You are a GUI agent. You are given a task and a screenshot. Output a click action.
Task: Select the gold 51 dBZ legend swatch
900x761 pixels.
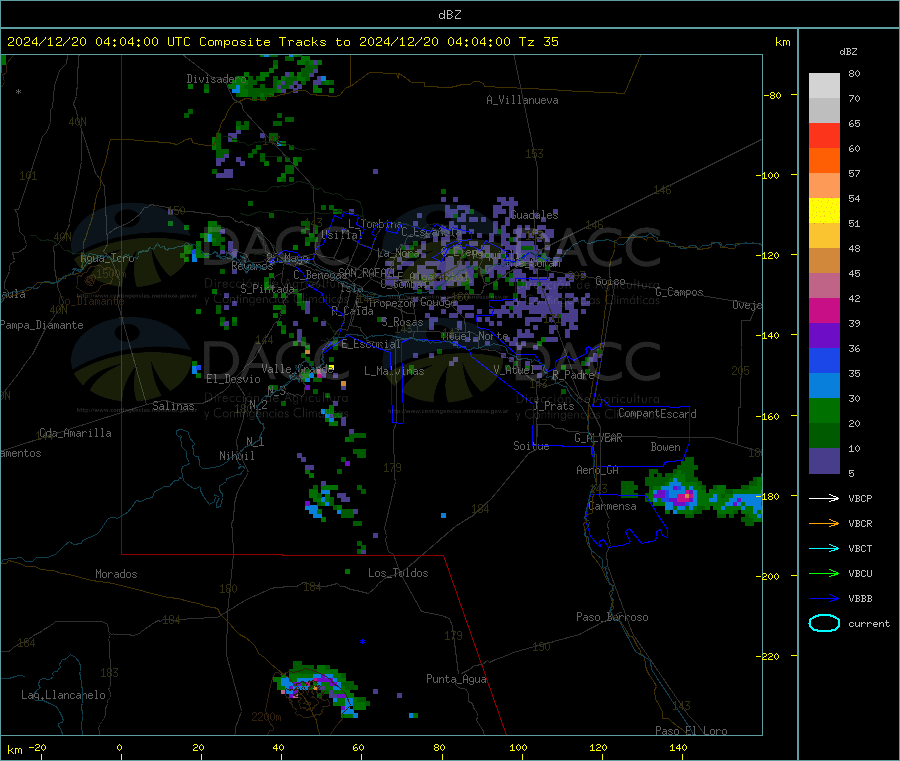pos(824,236)
